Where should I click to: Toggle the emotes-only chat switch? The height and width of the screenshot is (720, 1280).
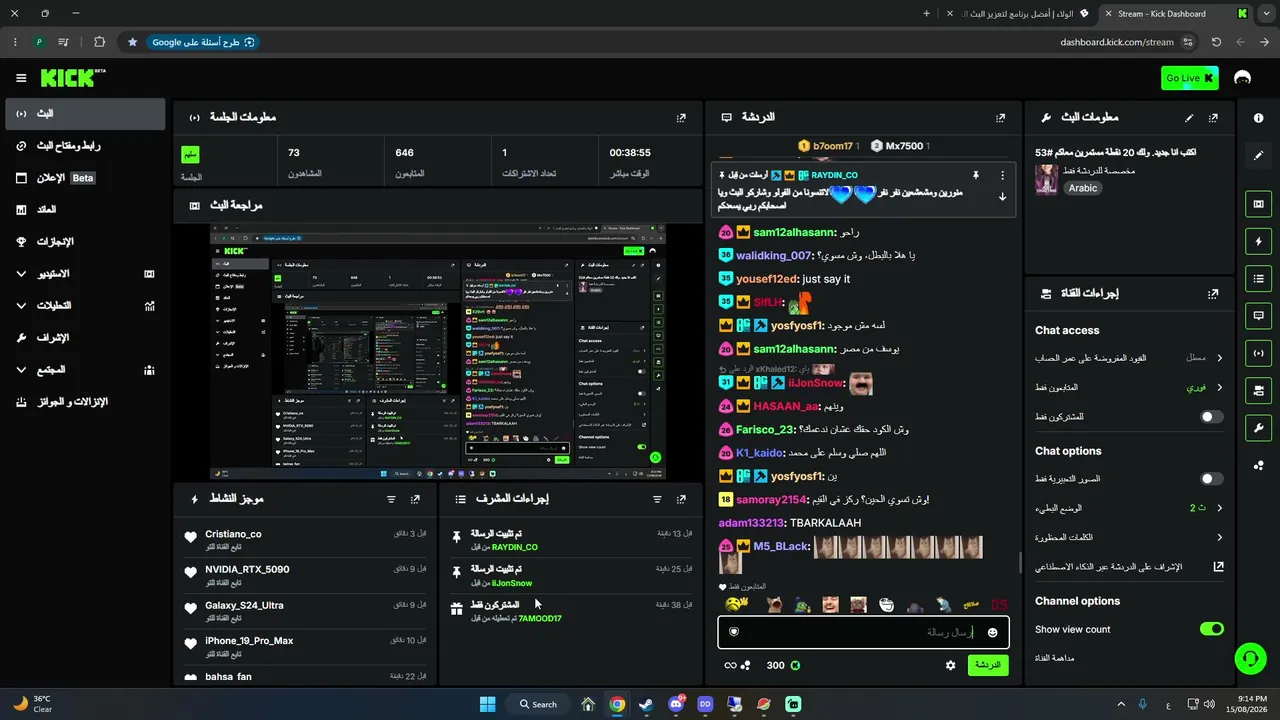coord(1211,479)
